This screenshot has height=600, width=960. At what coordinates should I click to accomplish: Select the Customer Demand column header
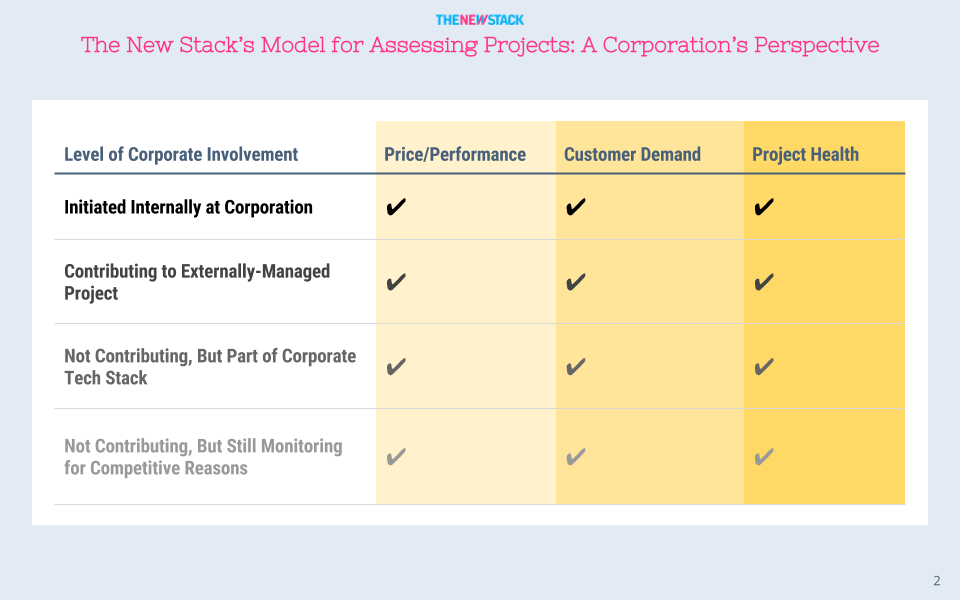click(x=632, y=154)
